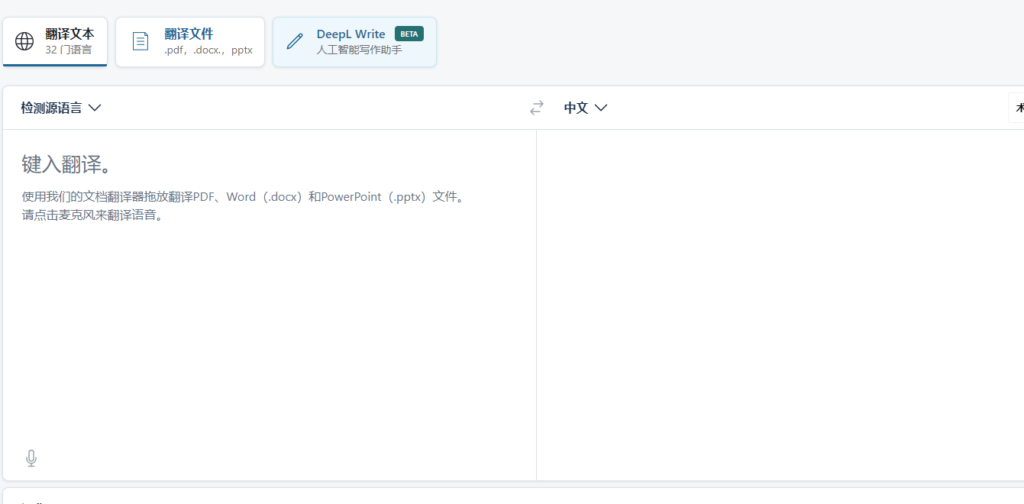Click the globe icon on the translate text tab
Image resolution: width=1024 pixels, height=504 pixels.
click(25, 41)
